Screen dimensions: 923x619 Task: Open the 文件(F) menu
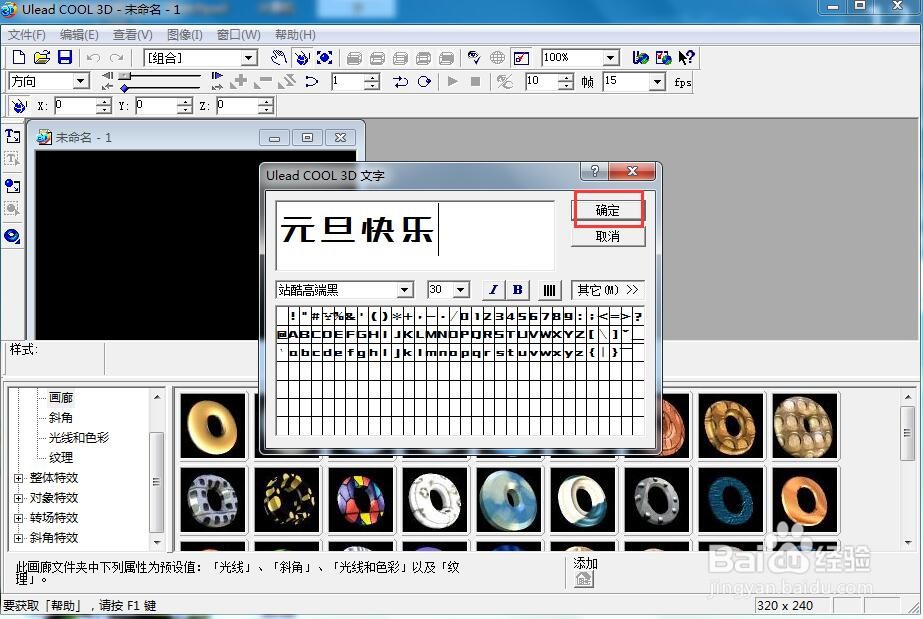pos(26,35)
